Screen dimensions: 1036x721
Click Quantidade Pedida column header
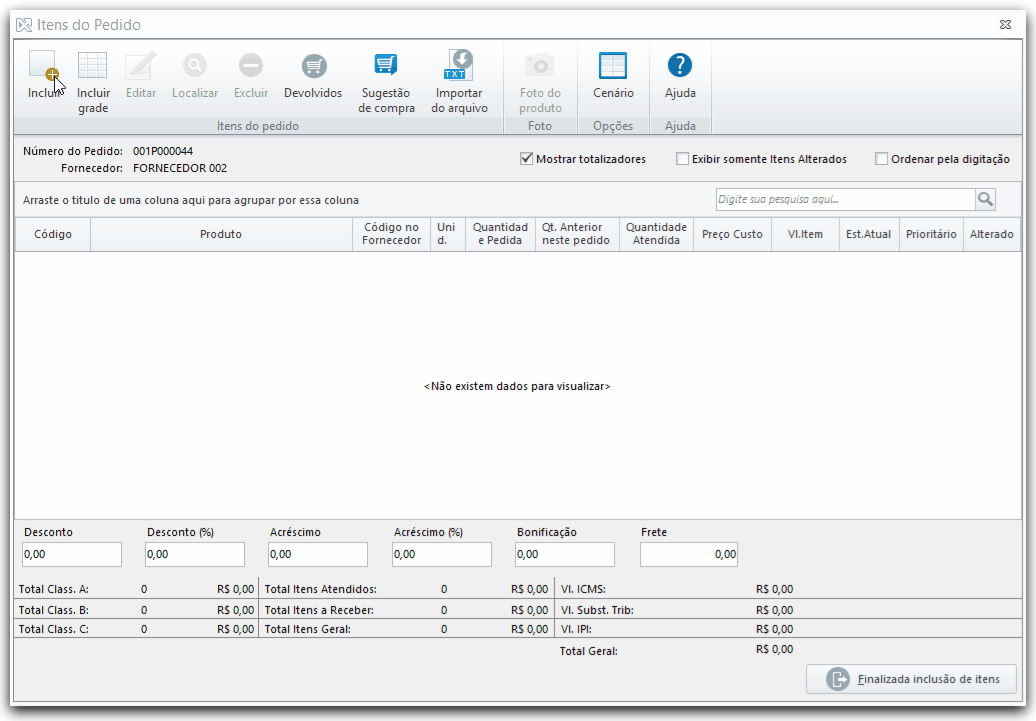coord(500,234)
